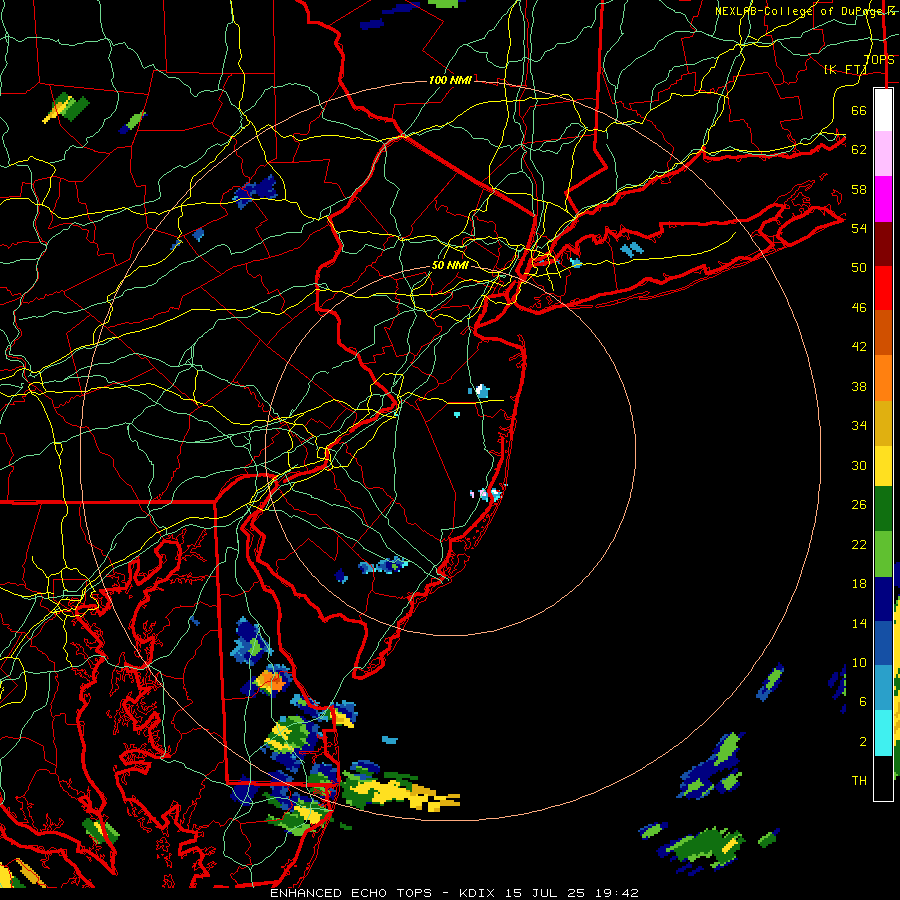
Task: Click the white swatch in the tops legend
Action: (x=883, y=110)
